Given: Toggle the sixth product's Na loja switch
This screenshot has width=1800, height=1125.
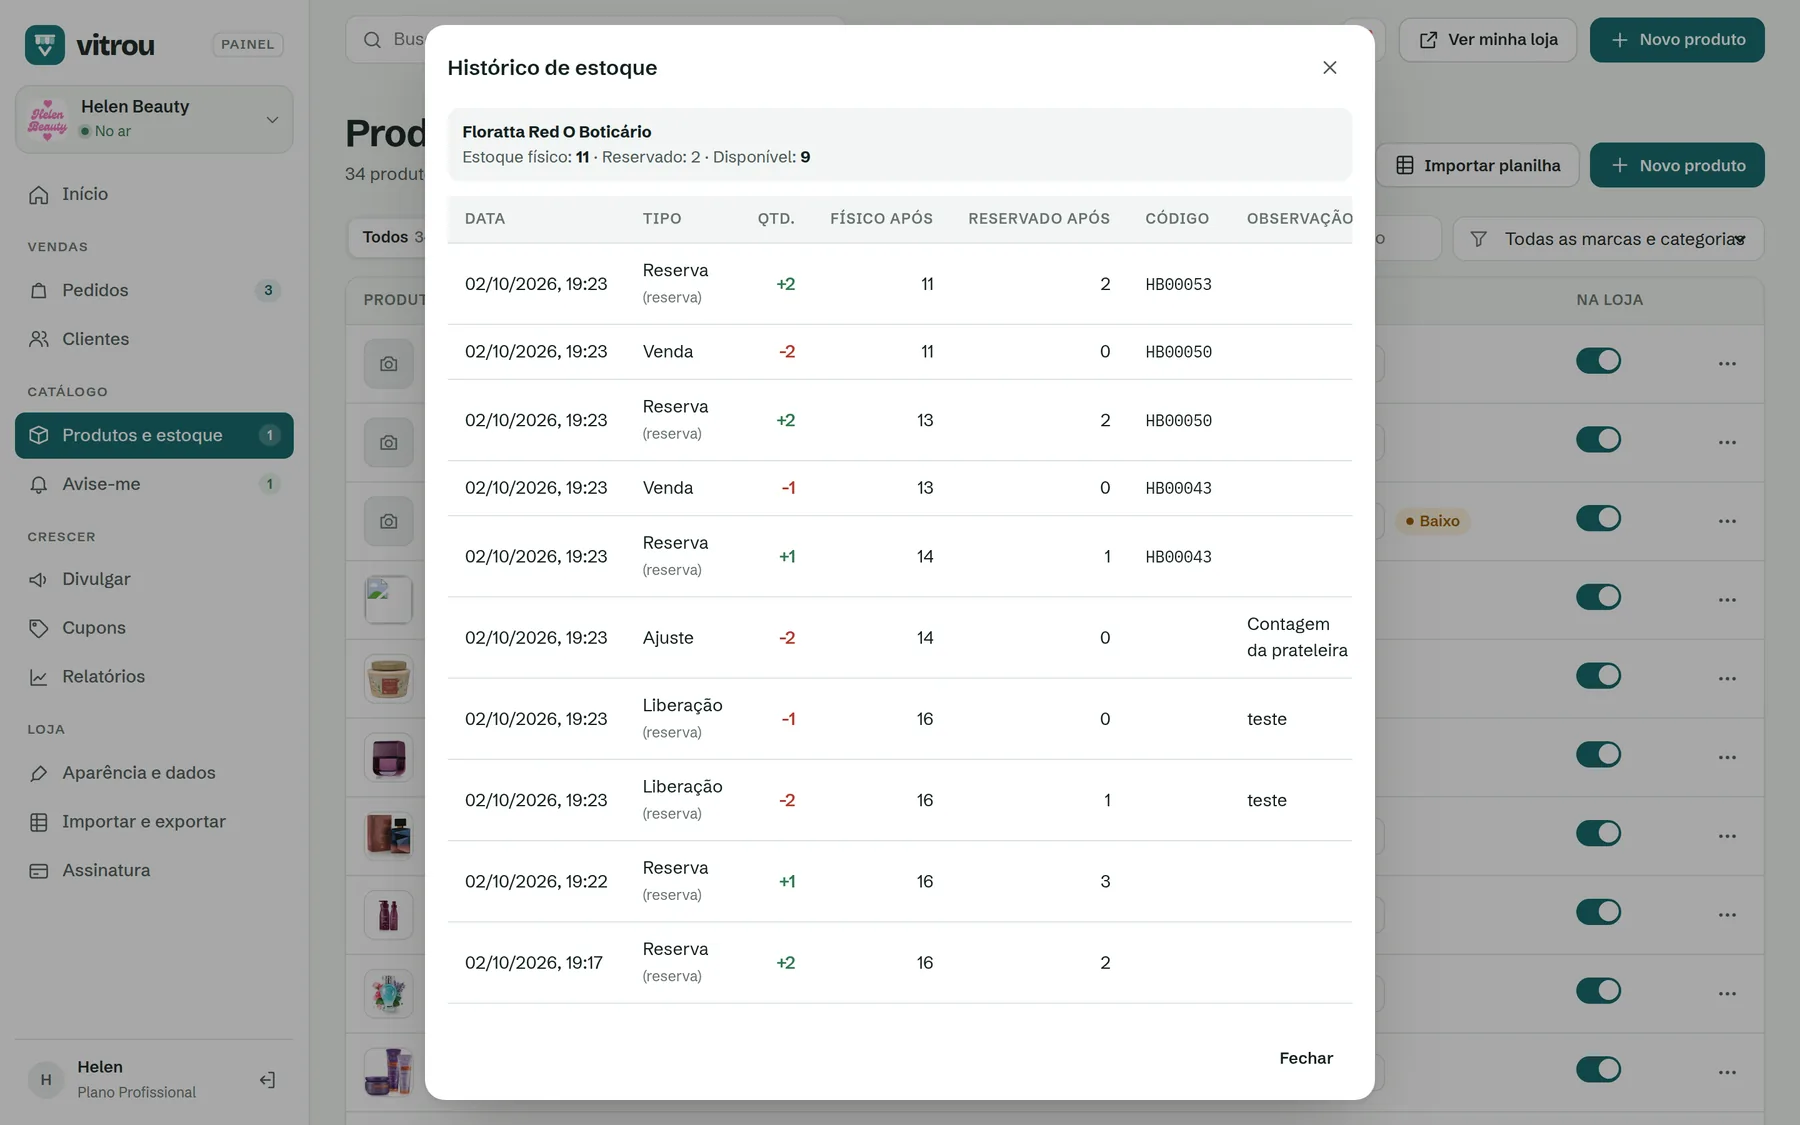Looking at the screenshot, I should (x=1598, y=754).
